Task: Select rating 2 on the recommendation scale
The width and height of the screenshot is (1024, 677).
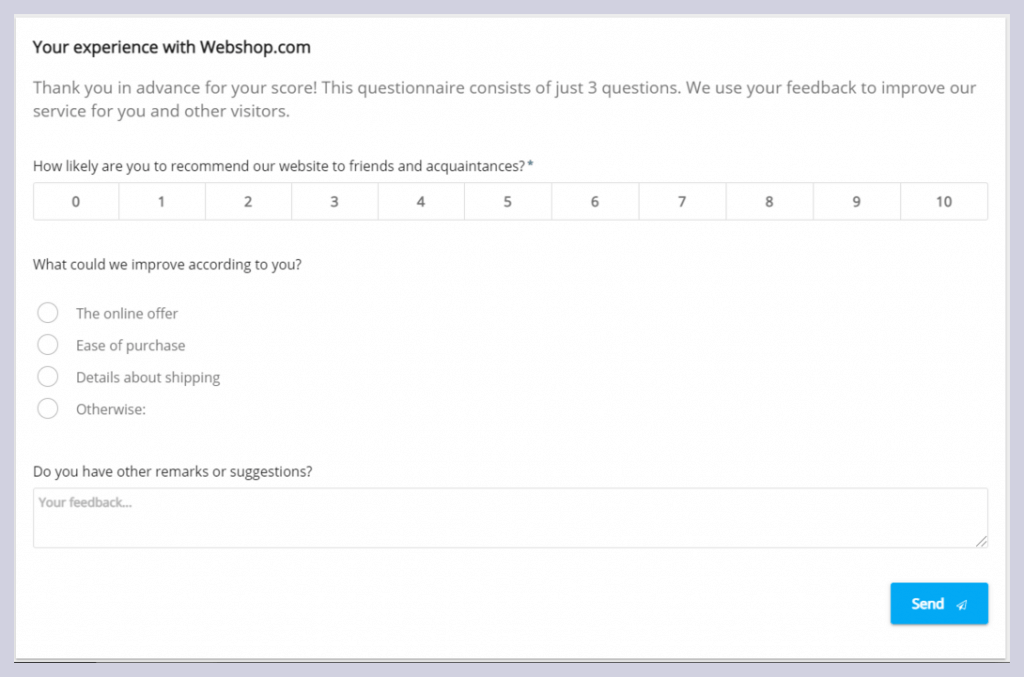Action: 248,201
